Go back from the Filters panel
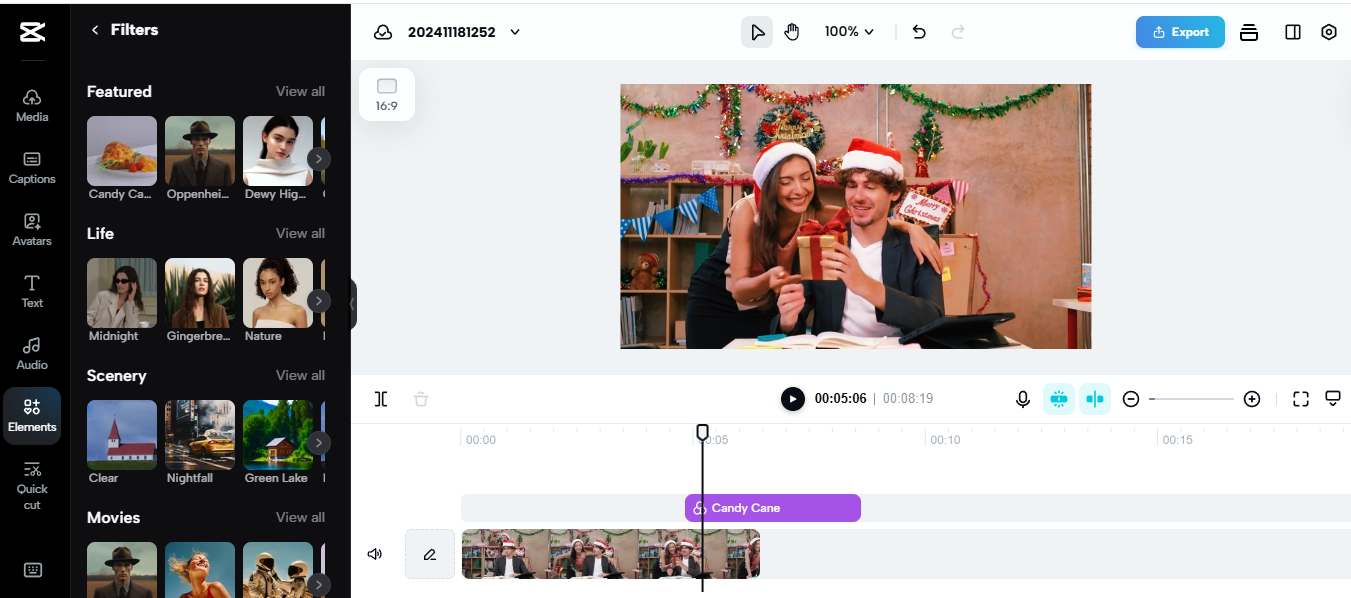This screenshot has width=1351, height=598. 95,30
